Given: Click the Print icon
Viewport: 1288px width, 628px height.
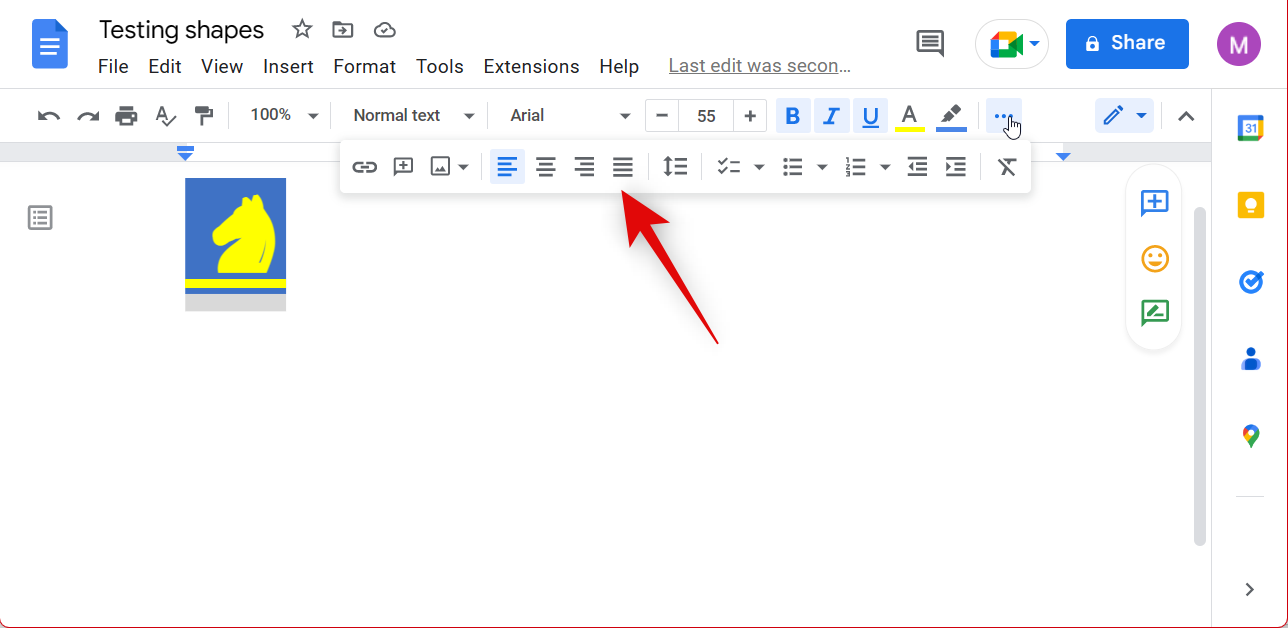Looking at the screenshot, I should pyautogui.click(x=126, y=116).
